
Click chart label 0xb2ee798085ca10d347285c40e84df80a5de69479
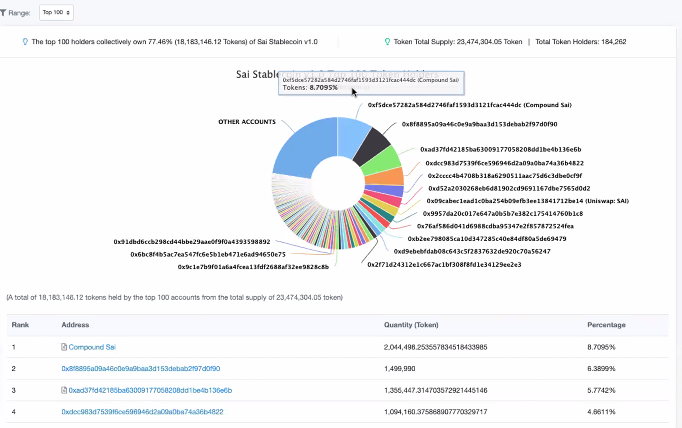pos(487,239)
